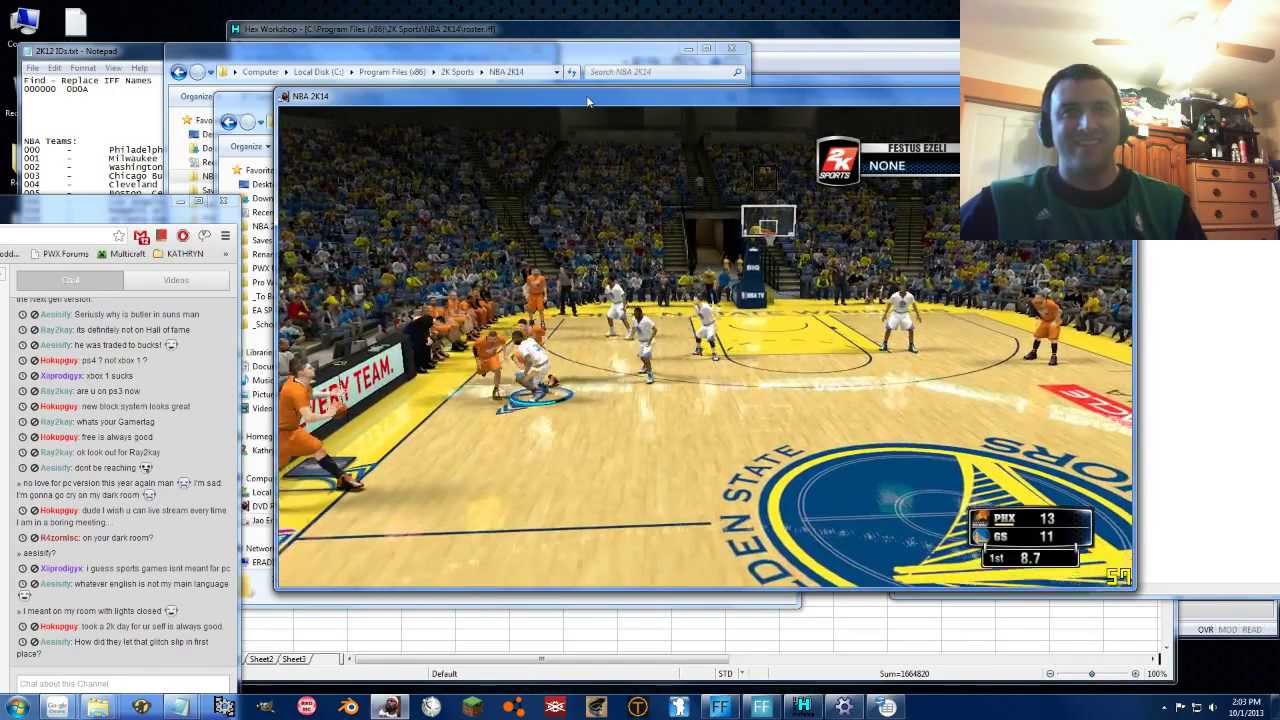Select Favorites in front Explorer navigation pane
This screenshot has width=1280, height=720.
[258, 170]
